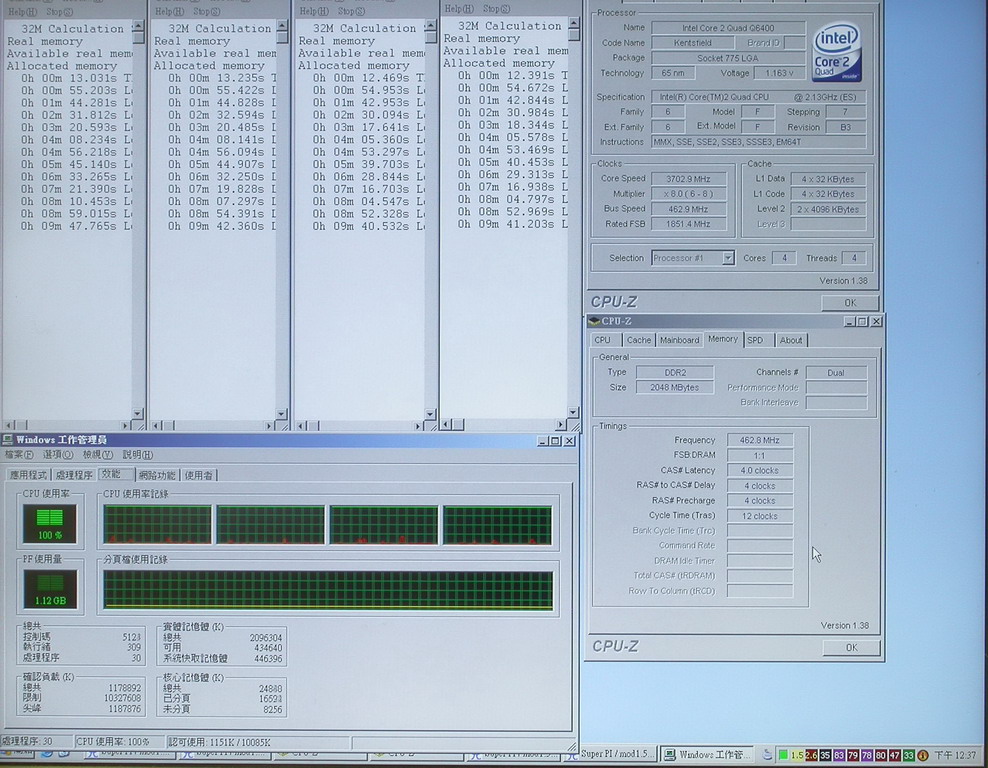Click the orange info tray icon
Screen dimensions: 988x768
(x=922, y=755)
